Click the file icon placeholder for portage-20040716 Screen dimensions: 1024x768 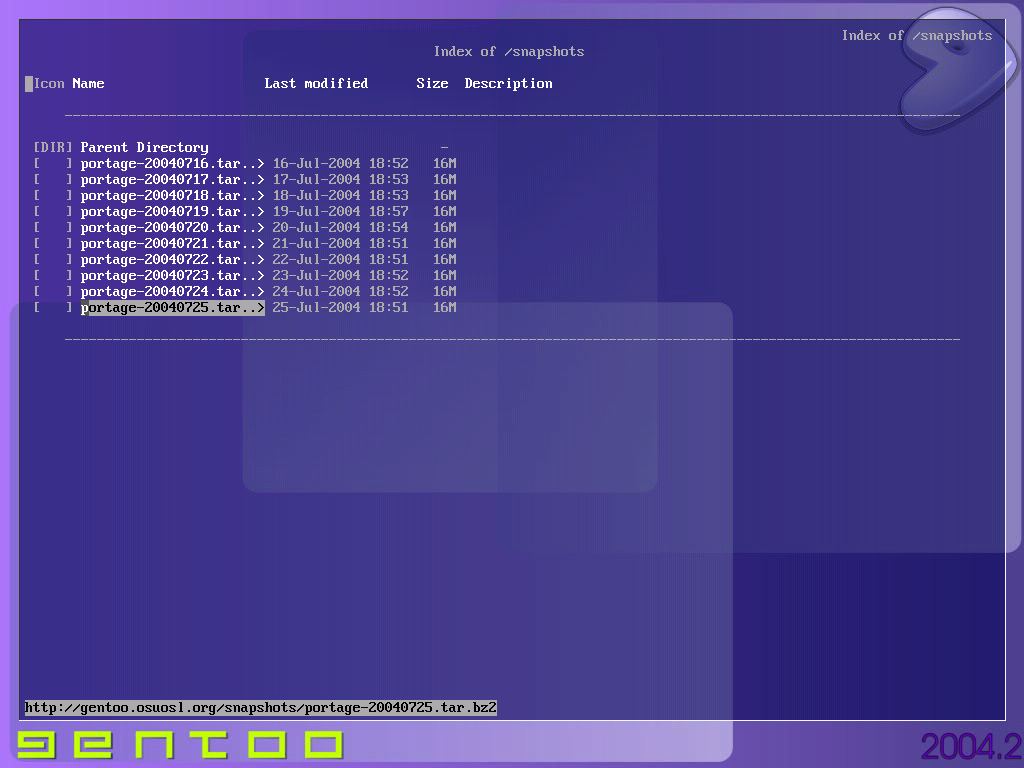(53, 163)
